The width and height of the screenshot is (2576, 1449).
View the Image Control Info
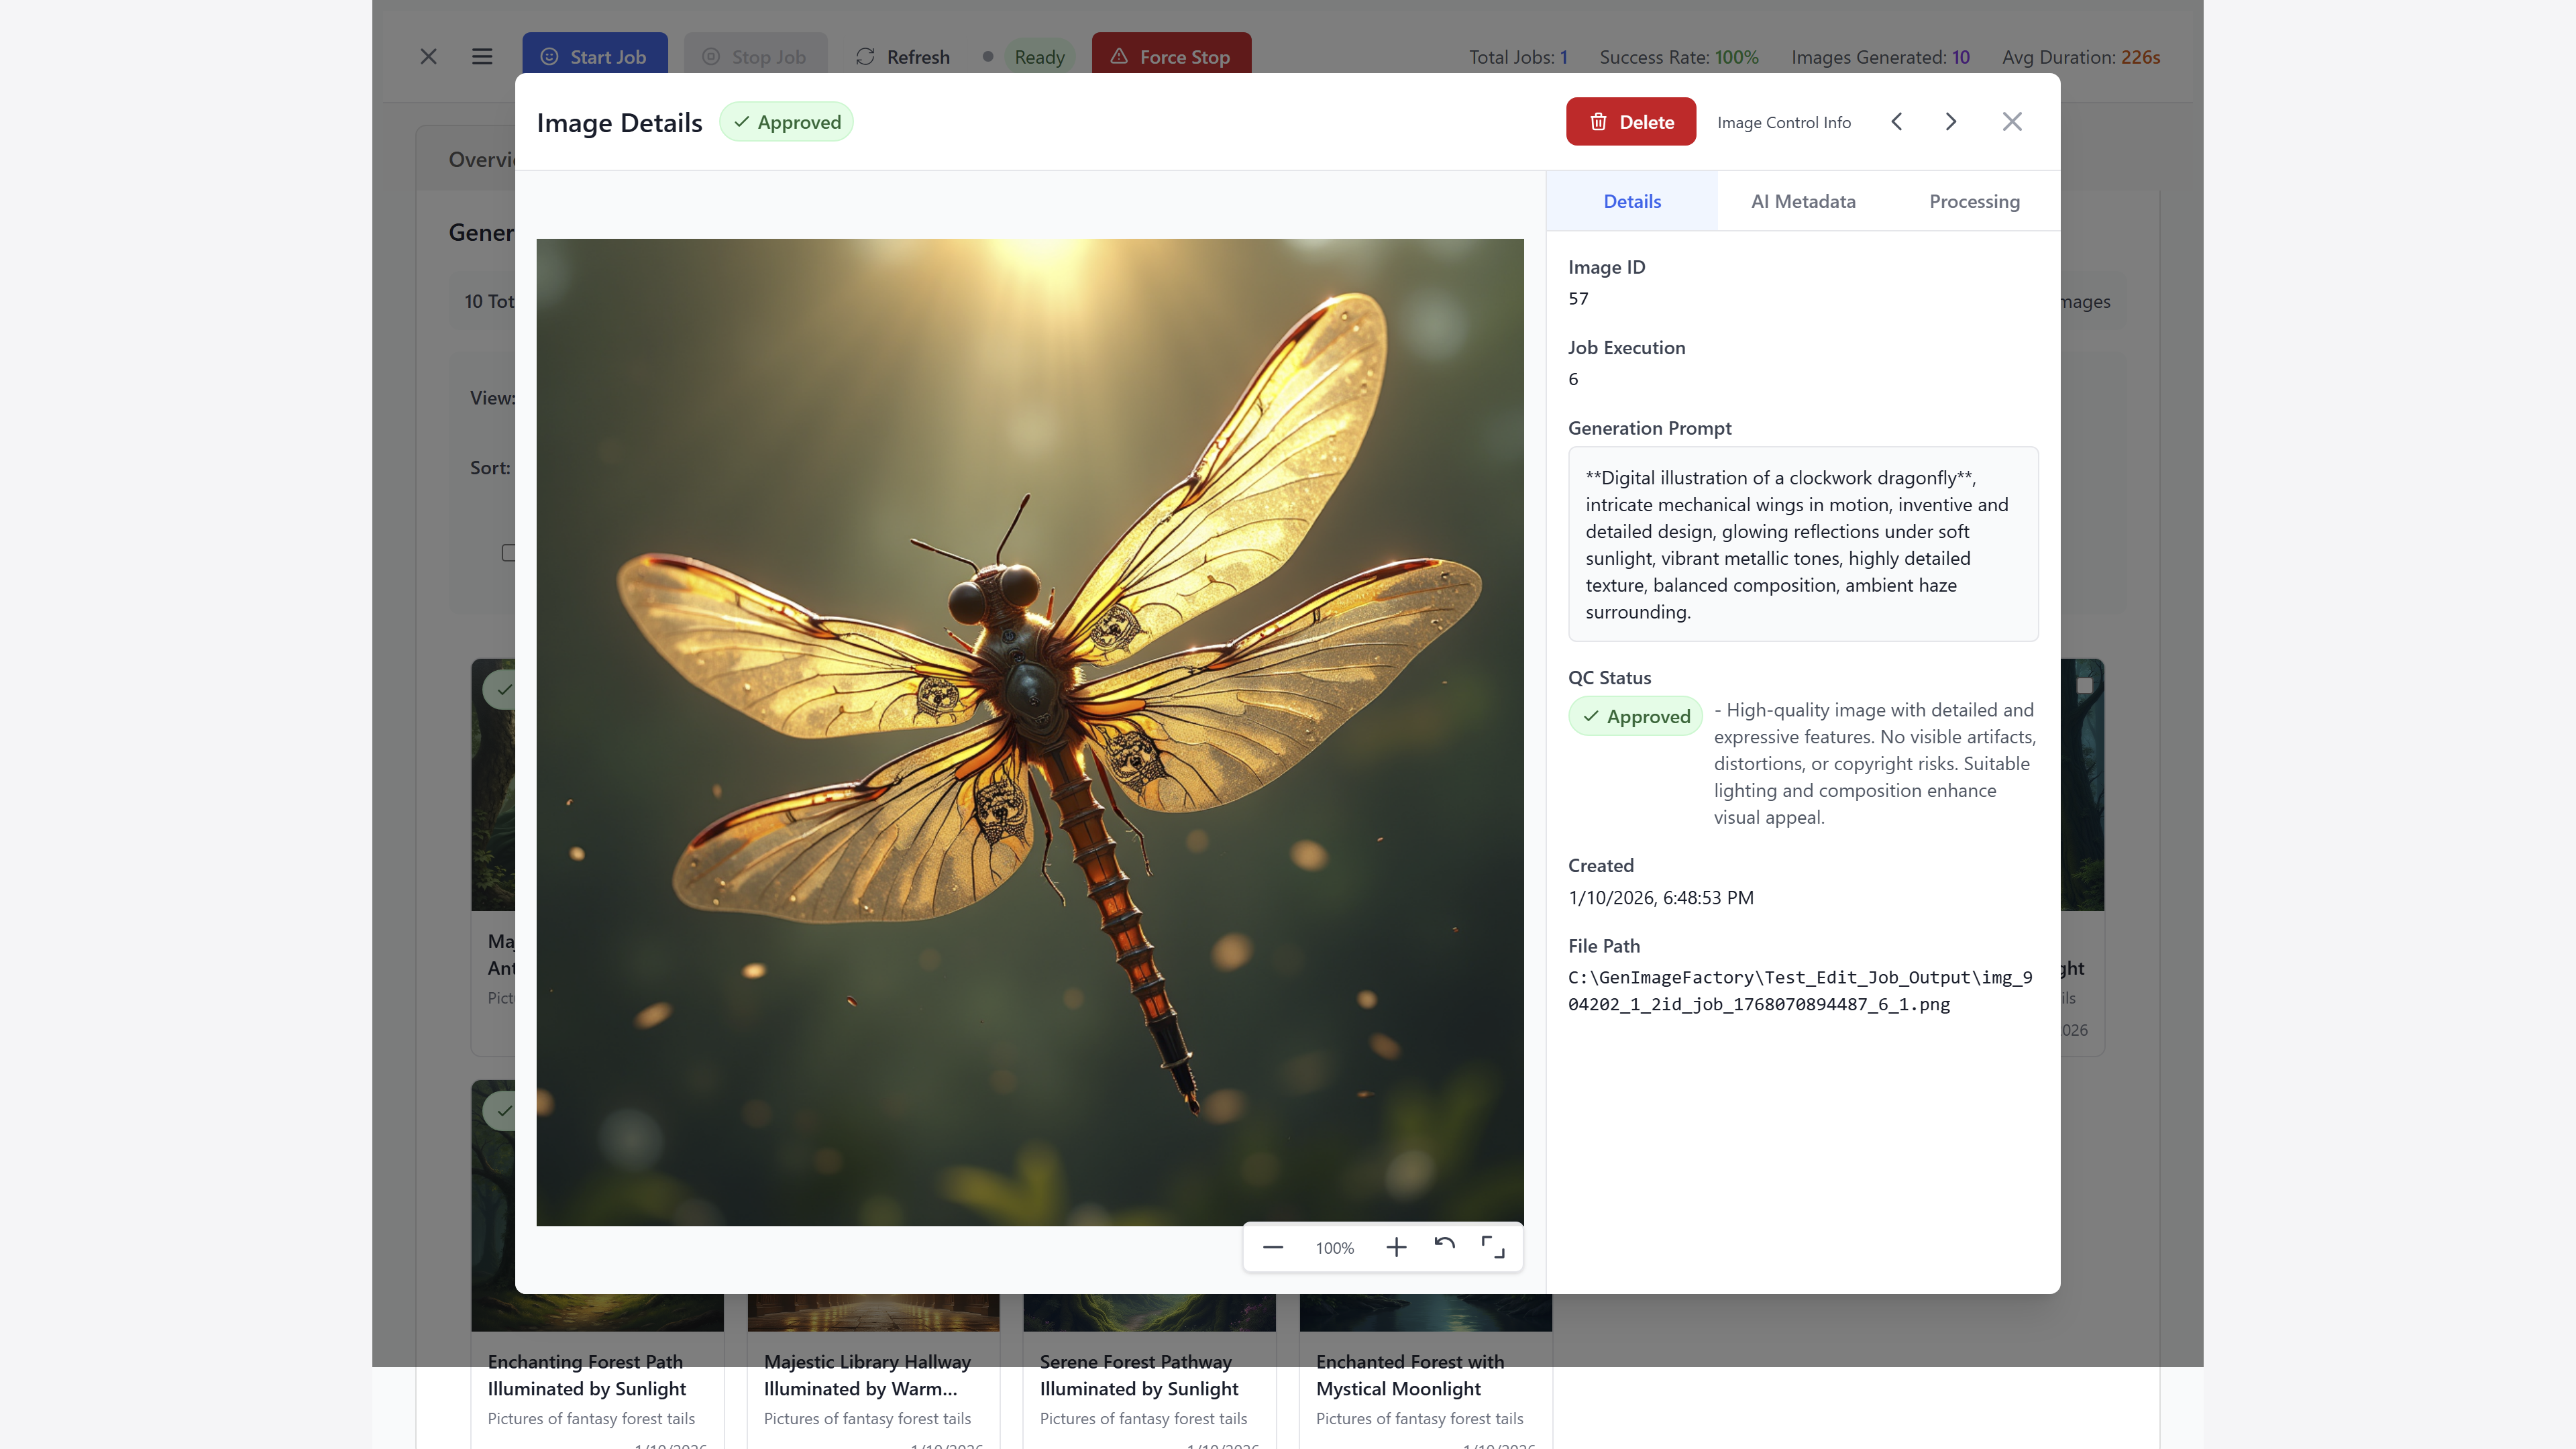pos(1784,121)
